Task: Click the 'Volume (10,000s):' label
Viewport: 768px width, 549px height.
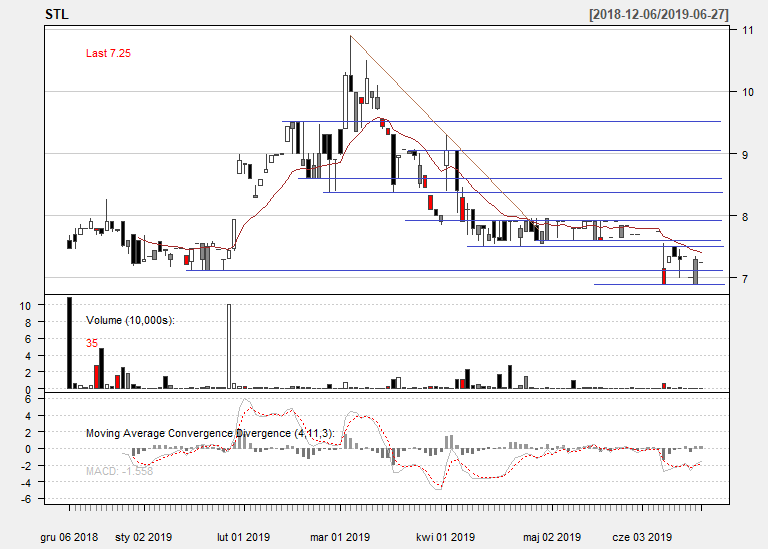Action: tap(130, 320)
